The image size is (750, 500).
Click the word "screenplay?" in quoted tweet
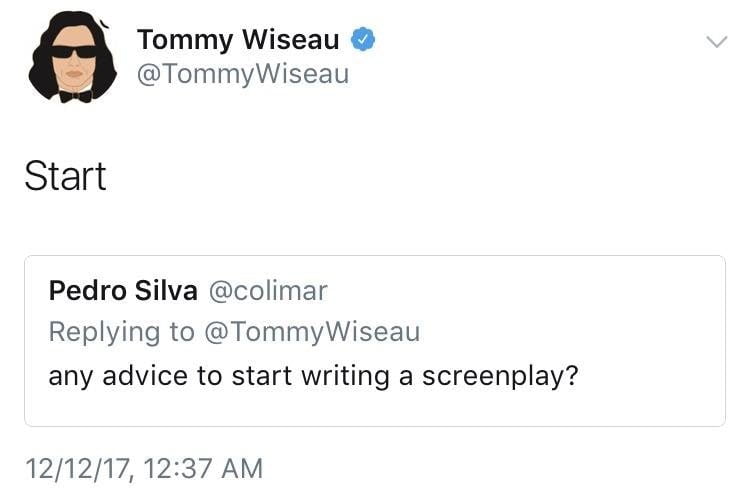point(500,378)
